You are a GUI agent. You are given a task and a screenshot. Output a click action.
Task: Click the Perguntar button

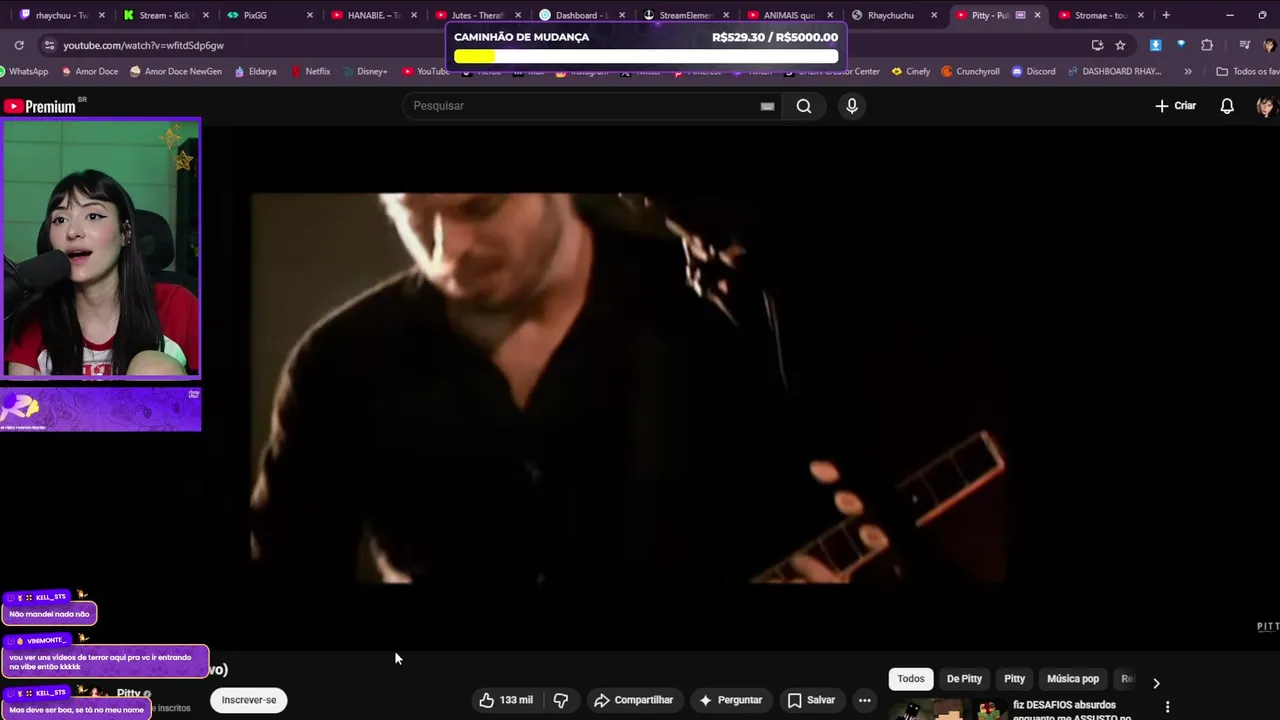click(x=730, y=700)
